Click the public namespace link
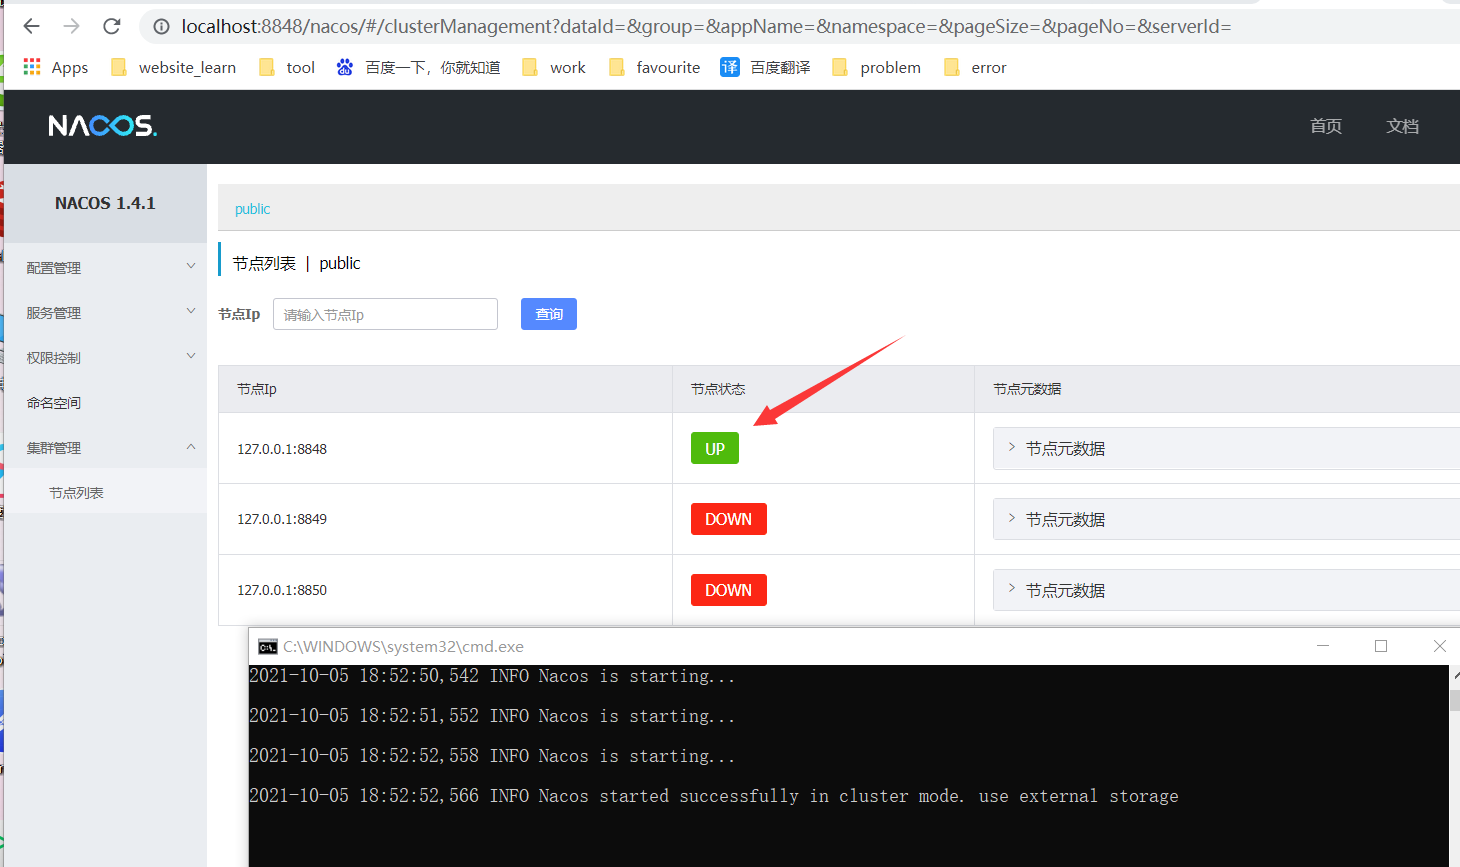 252,209
